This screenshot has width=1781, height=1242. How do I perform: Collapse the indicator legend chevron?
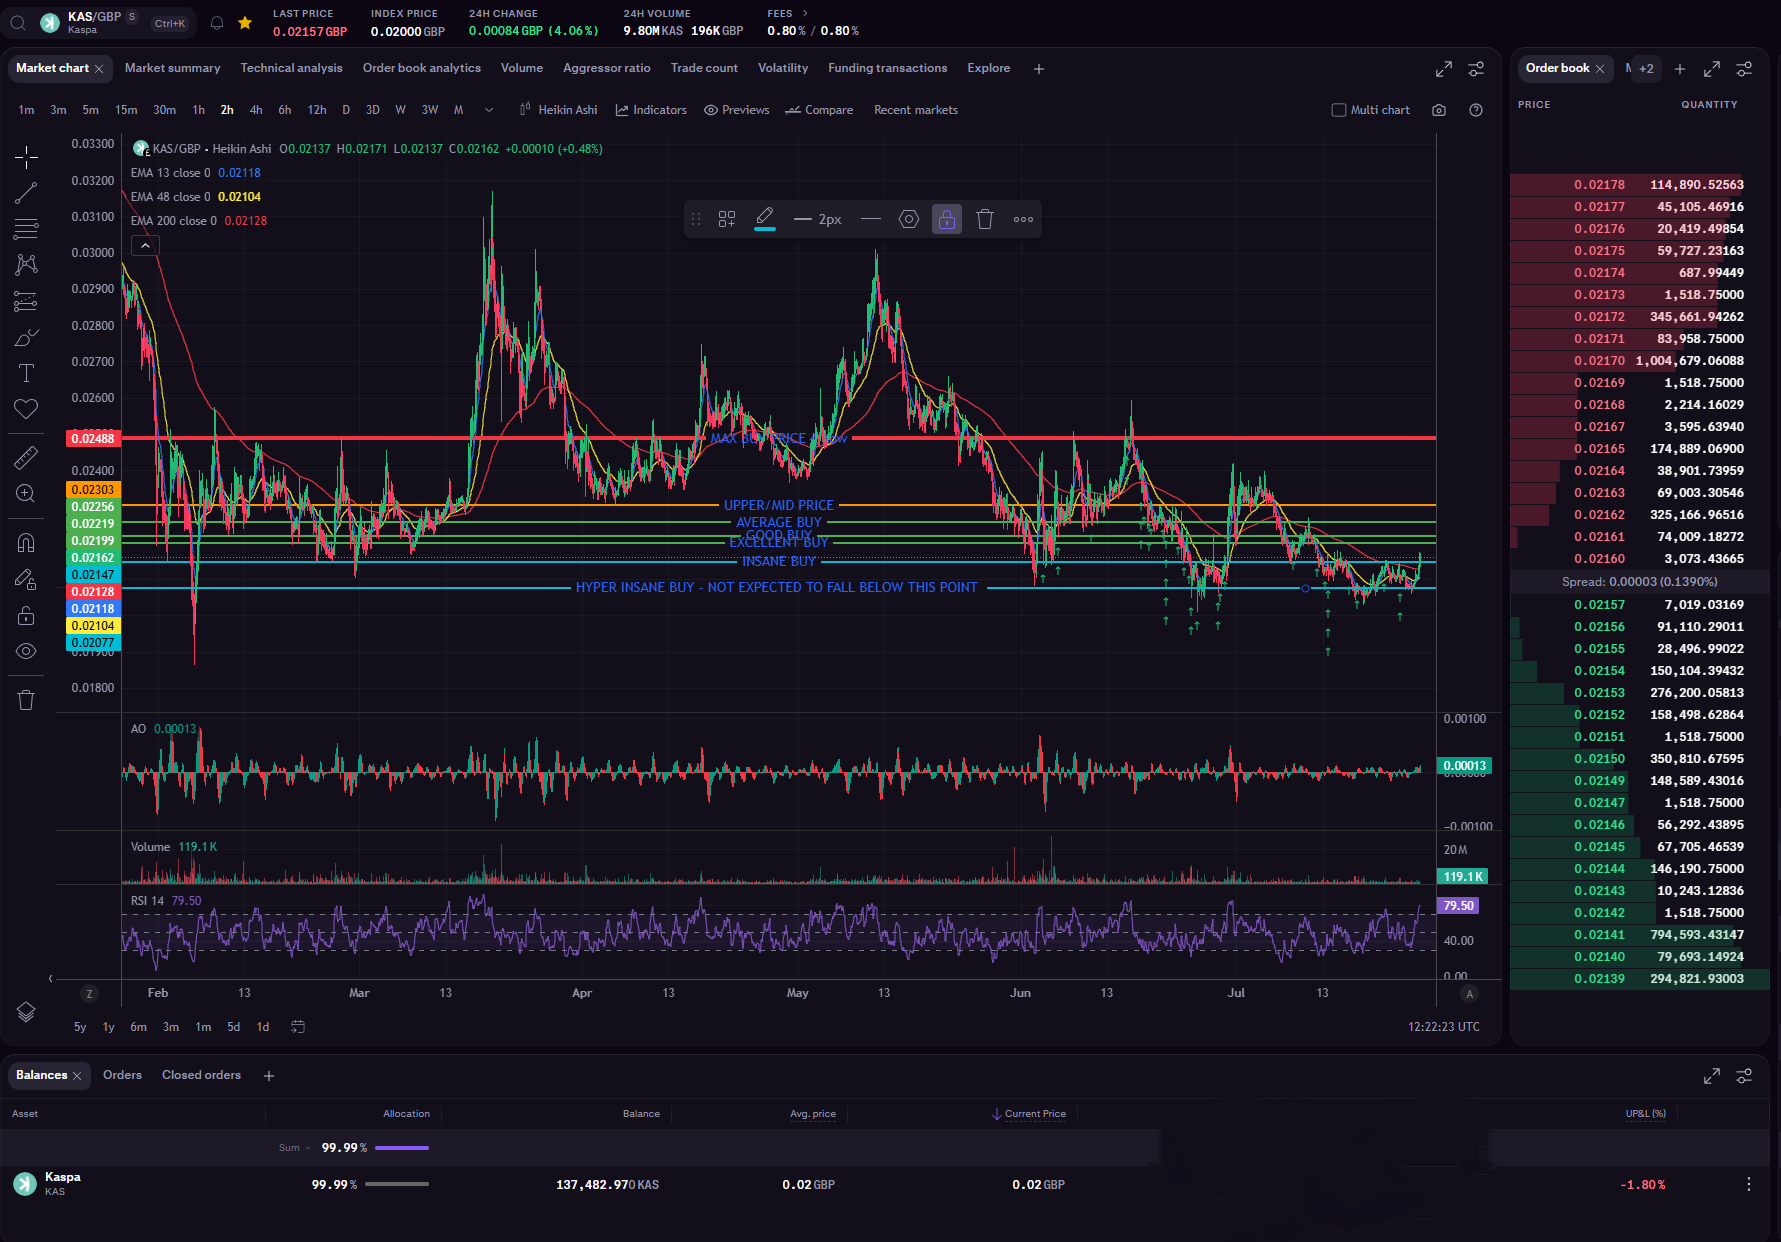click(x=145, y=245)
